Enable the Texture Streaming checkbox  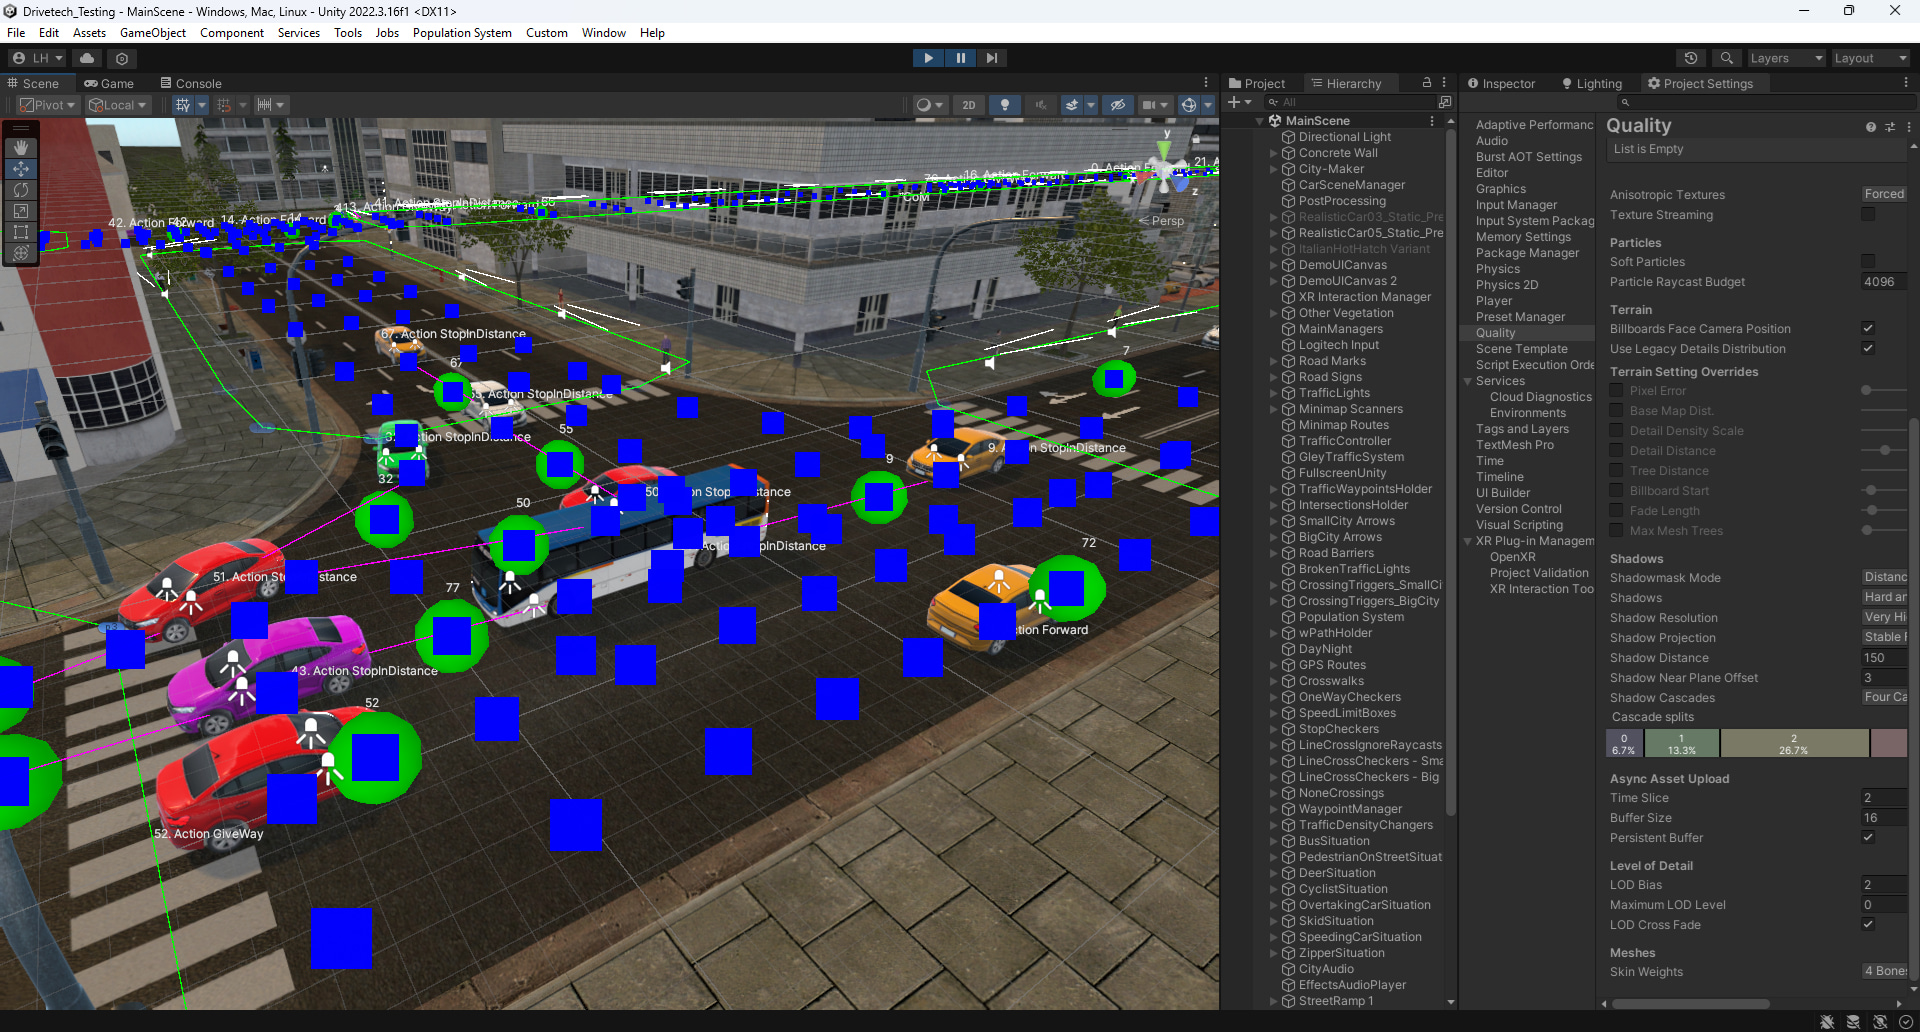pos(1868,214)
